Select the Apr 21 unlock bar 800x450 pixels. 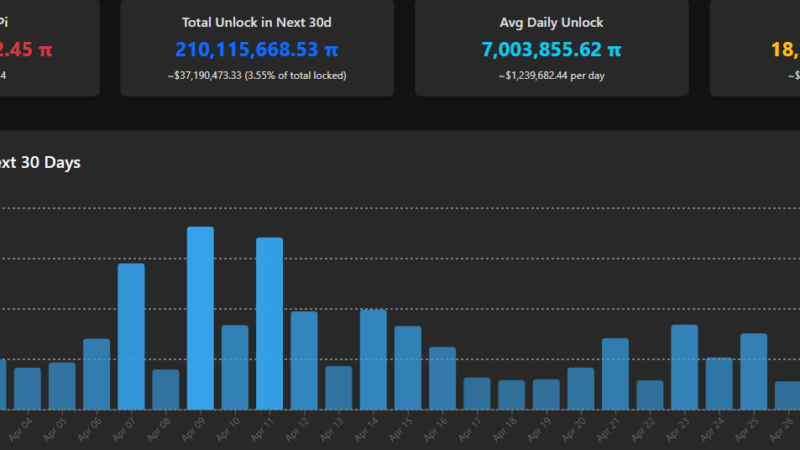point(615,373)
